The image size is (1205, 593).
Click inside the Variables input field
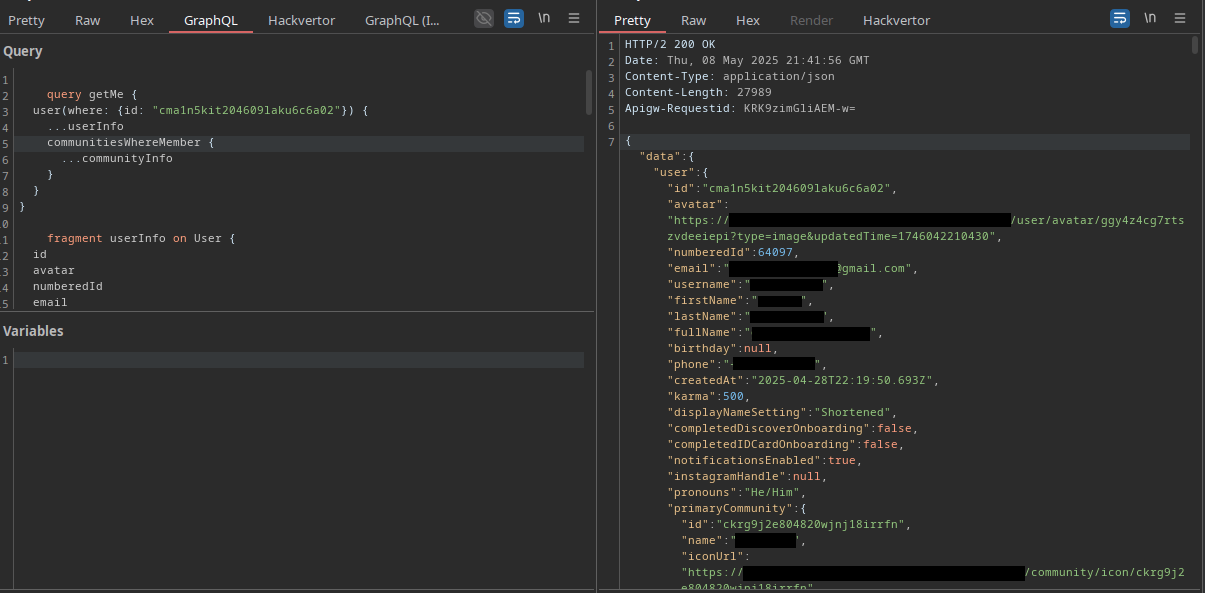point(298,360)
